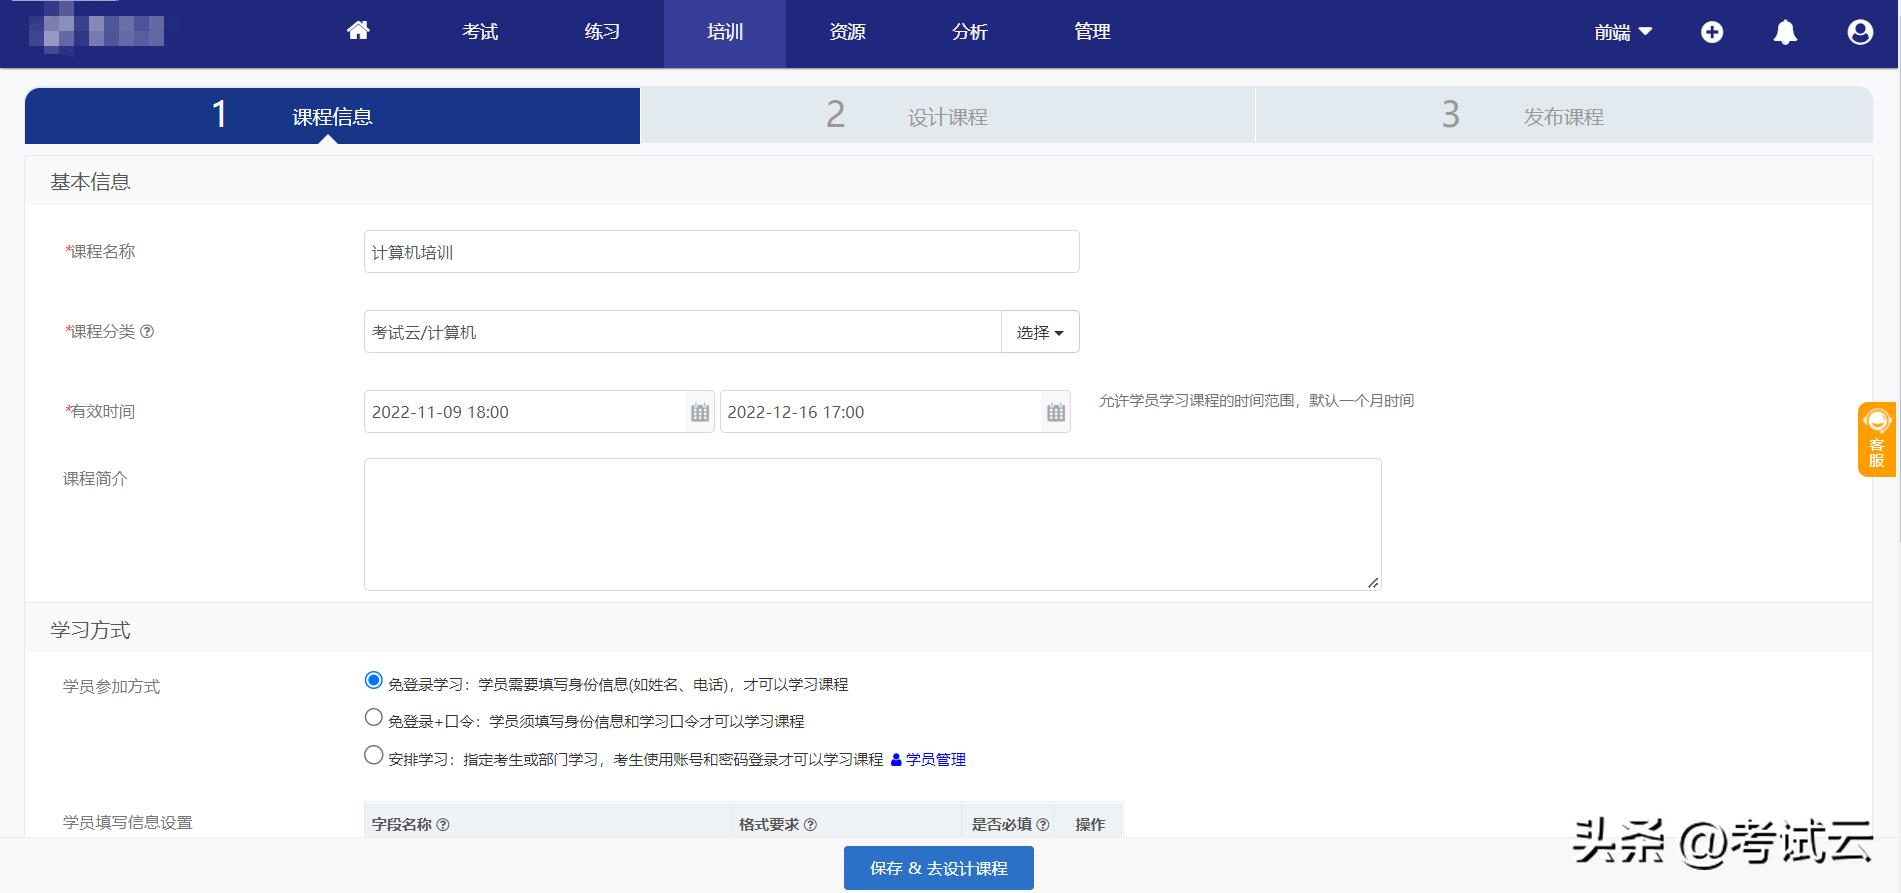Open end date calendar picker icon
The image size is (1901, 893).
[x=1056, y=412]
